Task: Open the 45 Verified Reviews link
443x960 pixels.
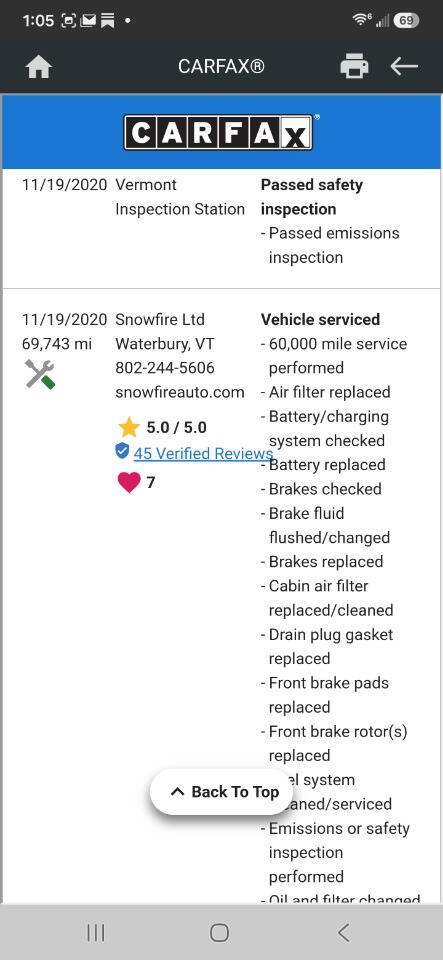Action: [203, 453]
